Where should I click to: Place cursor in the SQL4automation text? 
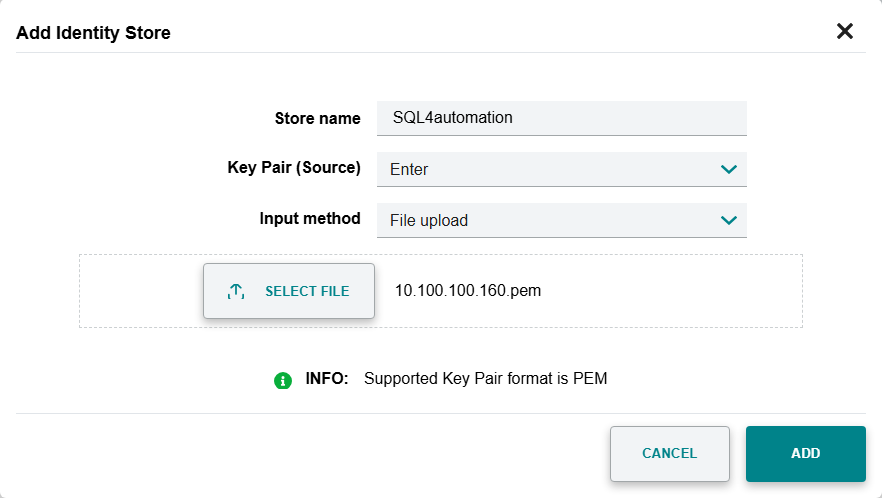pos(452,118)
